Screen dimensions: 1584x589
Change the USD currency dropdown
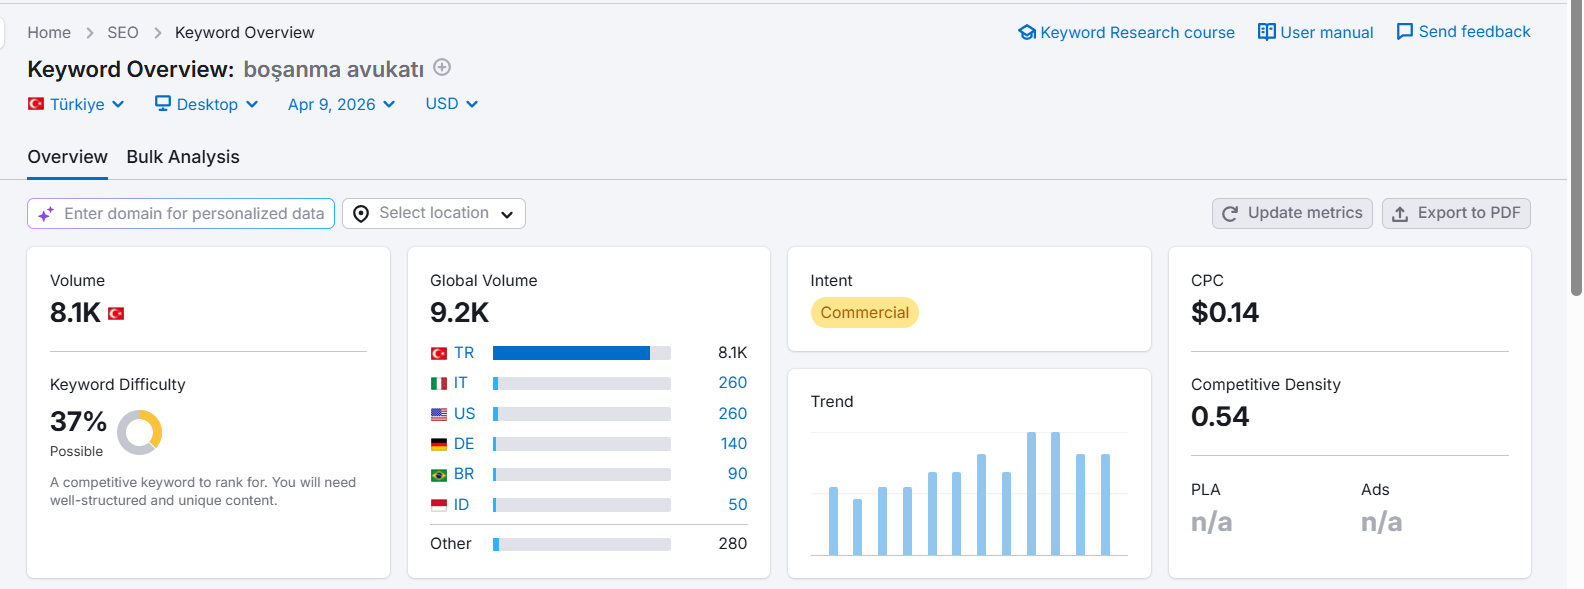tap(451, 104)
